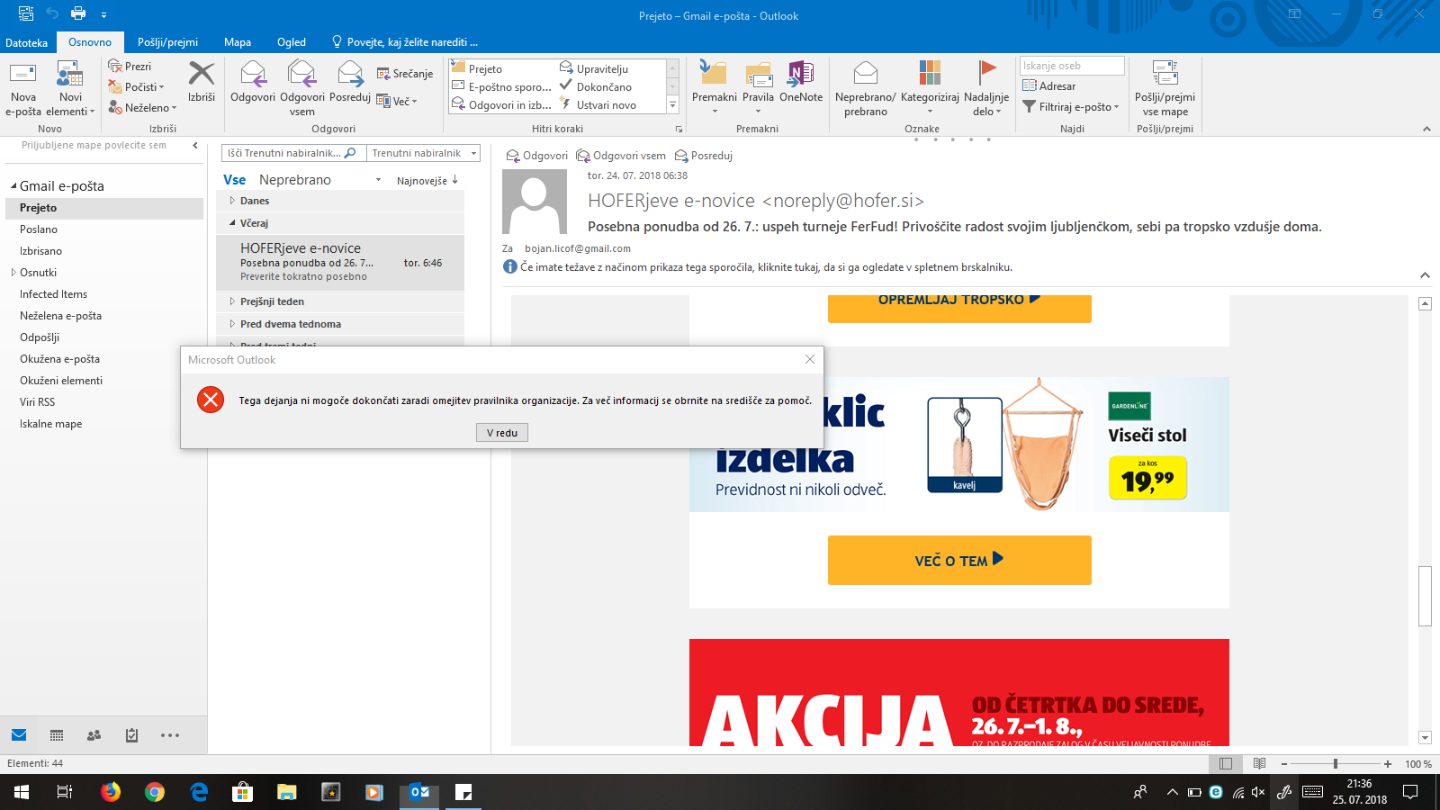Image resolution: width=1440 pixels, height=810 pixels.
Task: Open the Datoteka tab
Action: pos(27,42)
